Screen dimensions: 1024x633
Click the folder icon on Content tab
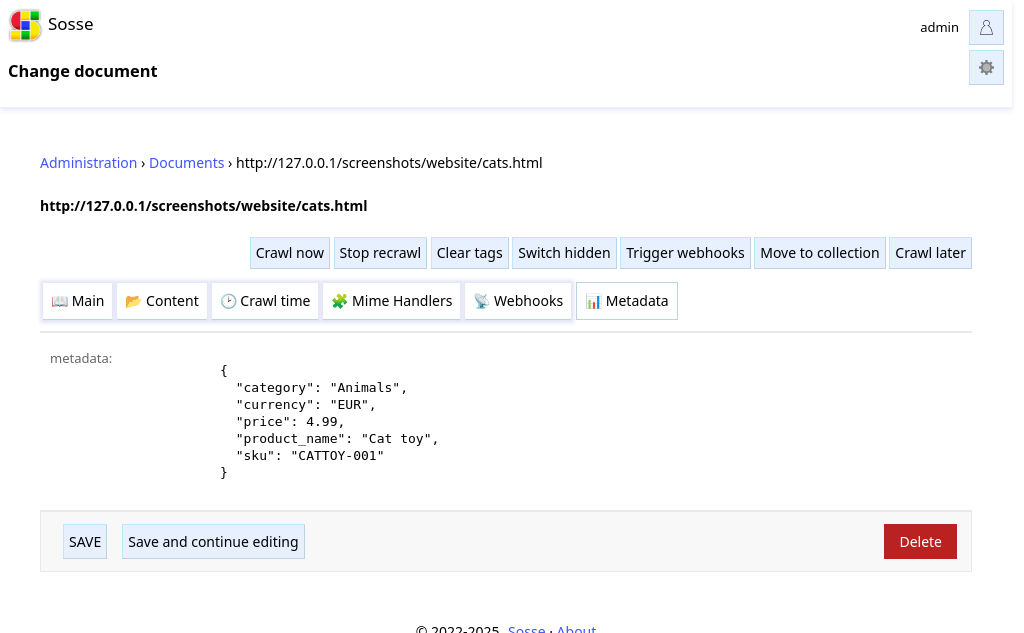133,301
